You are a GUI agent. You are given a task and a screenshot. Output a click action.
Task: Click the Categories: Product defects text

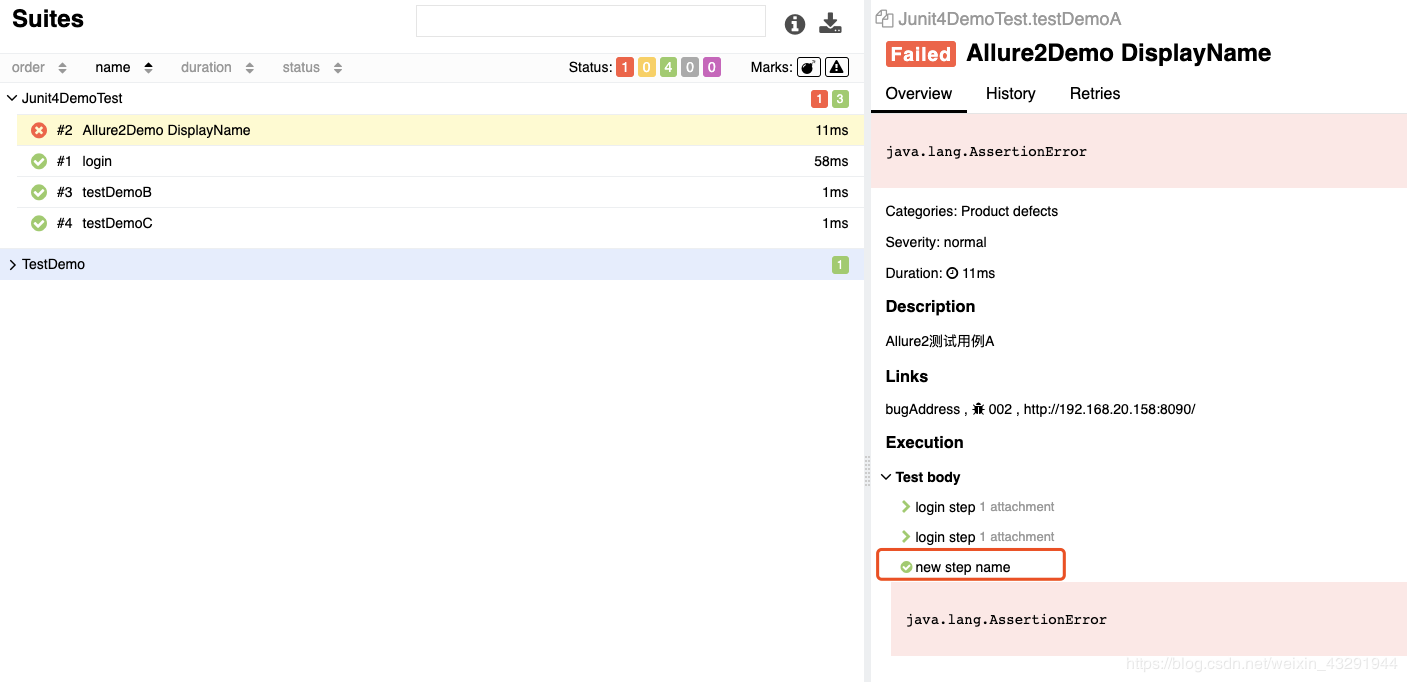pos(971,211)
